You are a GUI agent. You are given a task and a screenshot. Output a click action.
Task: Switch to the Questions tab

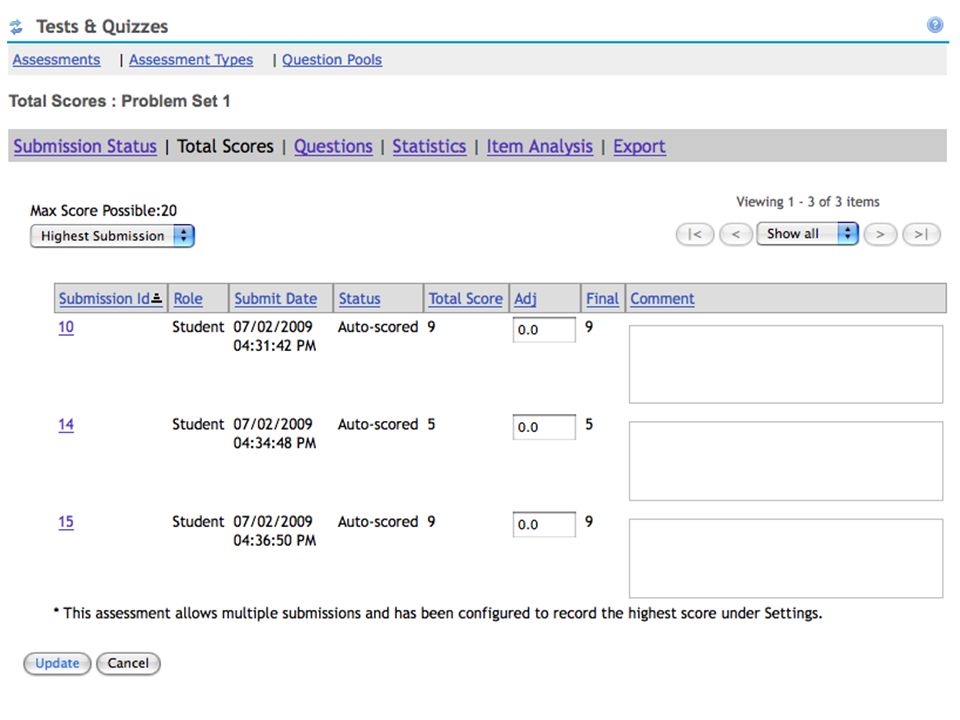click(333, 146)
